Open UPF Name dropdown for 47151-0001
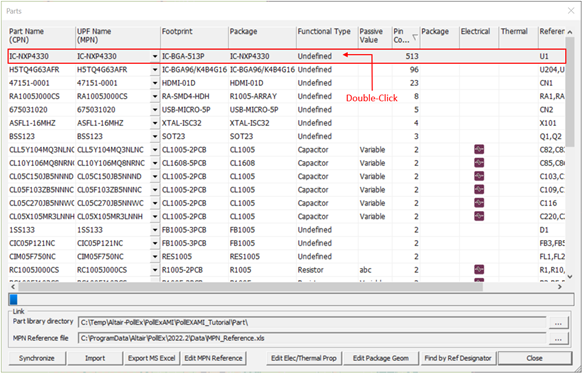The width and height of the screenshot is (583, 374). 155,83
